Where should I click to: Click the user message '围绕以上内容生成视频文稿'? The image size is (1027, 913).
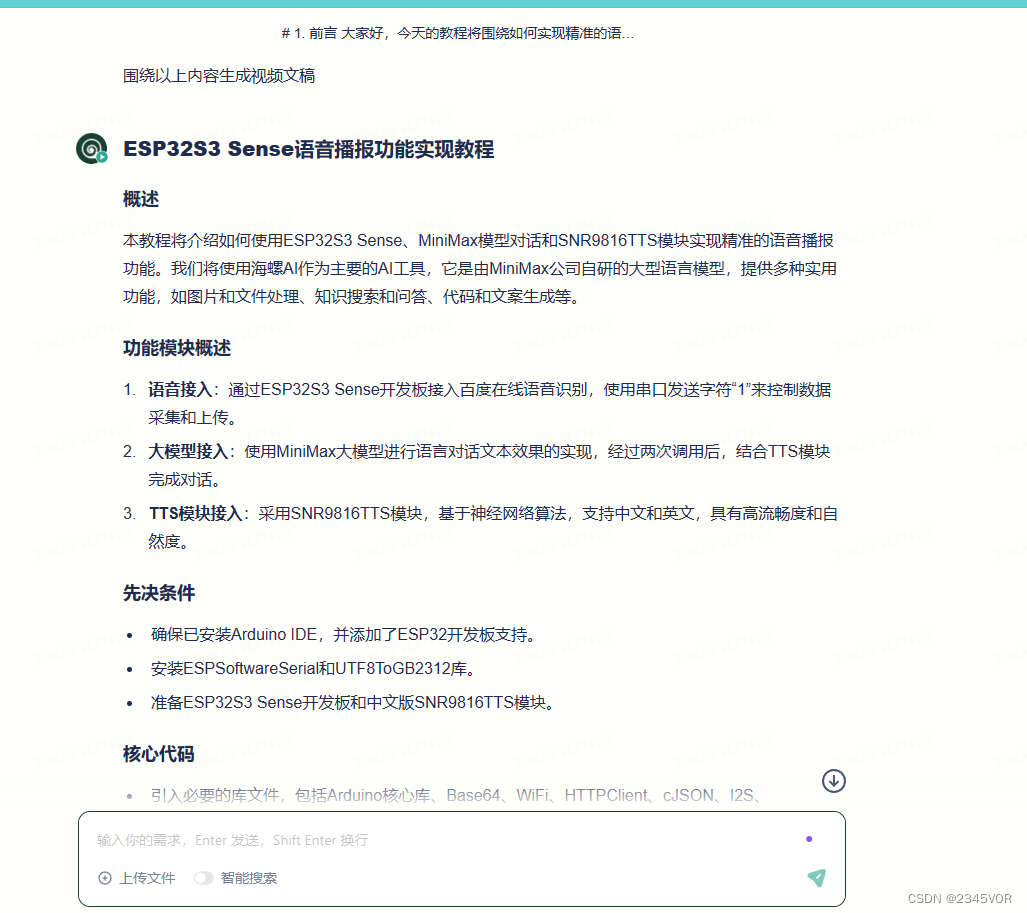click(219, 76)
